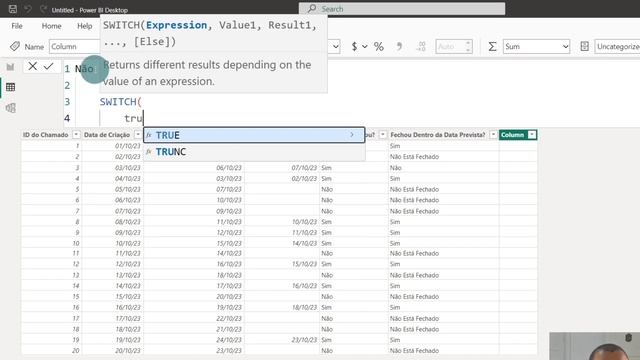Viewport: 640px width, 360px height.
Task: Open Model view in sidebar
Action: click(10, 108)
